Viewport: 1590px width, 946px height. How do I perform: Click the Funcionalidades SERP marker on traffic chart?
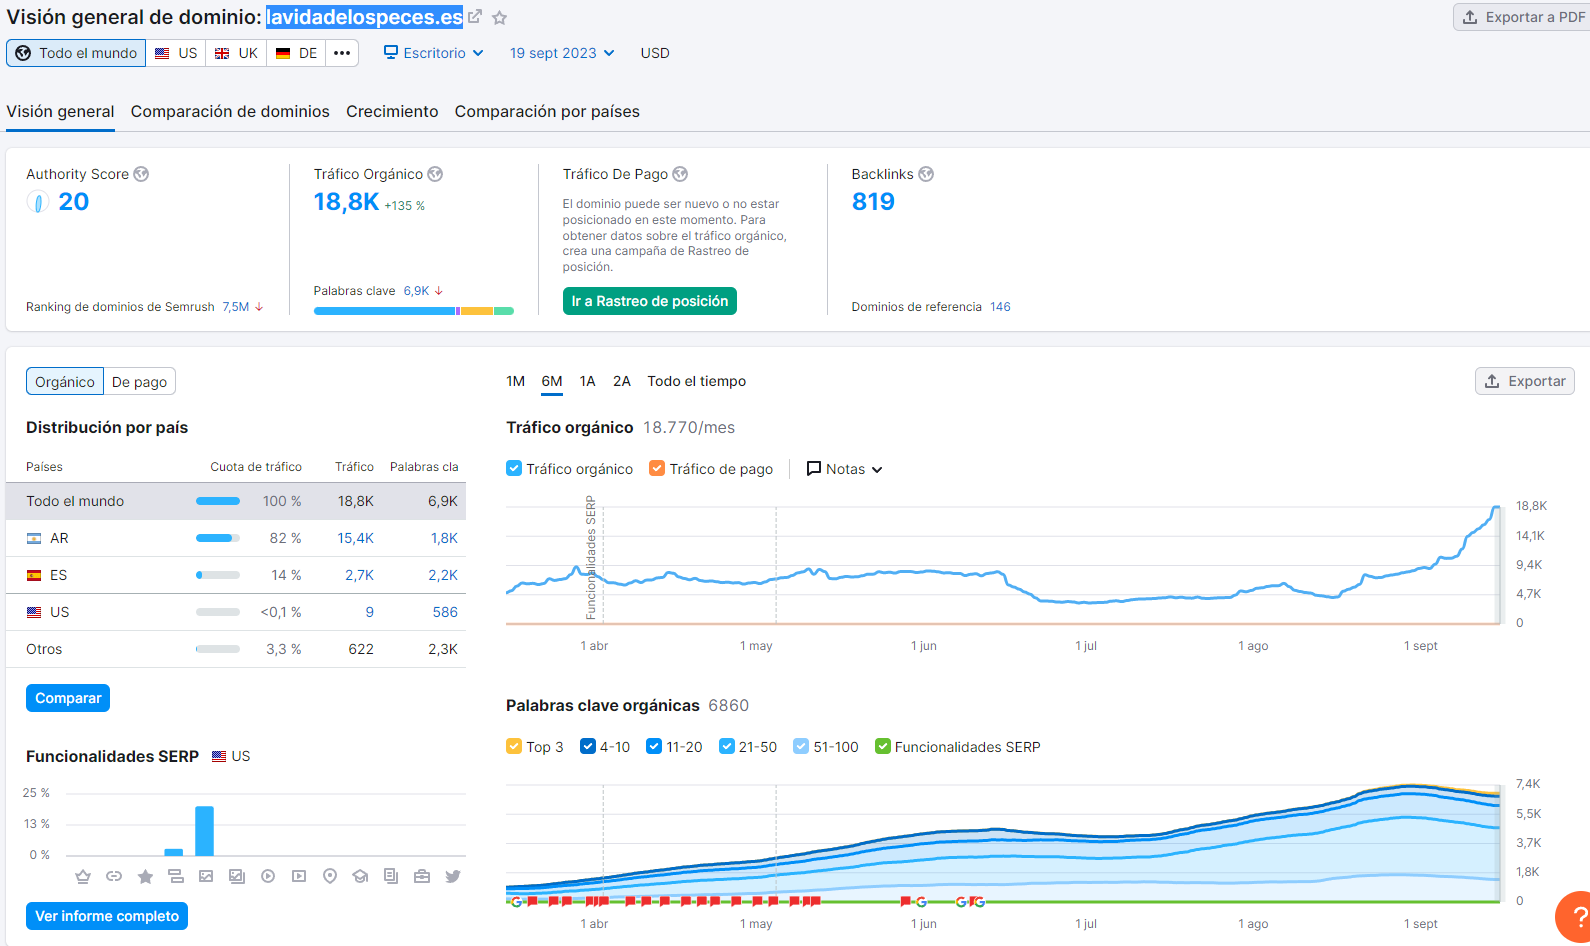(x=591, y=559)
